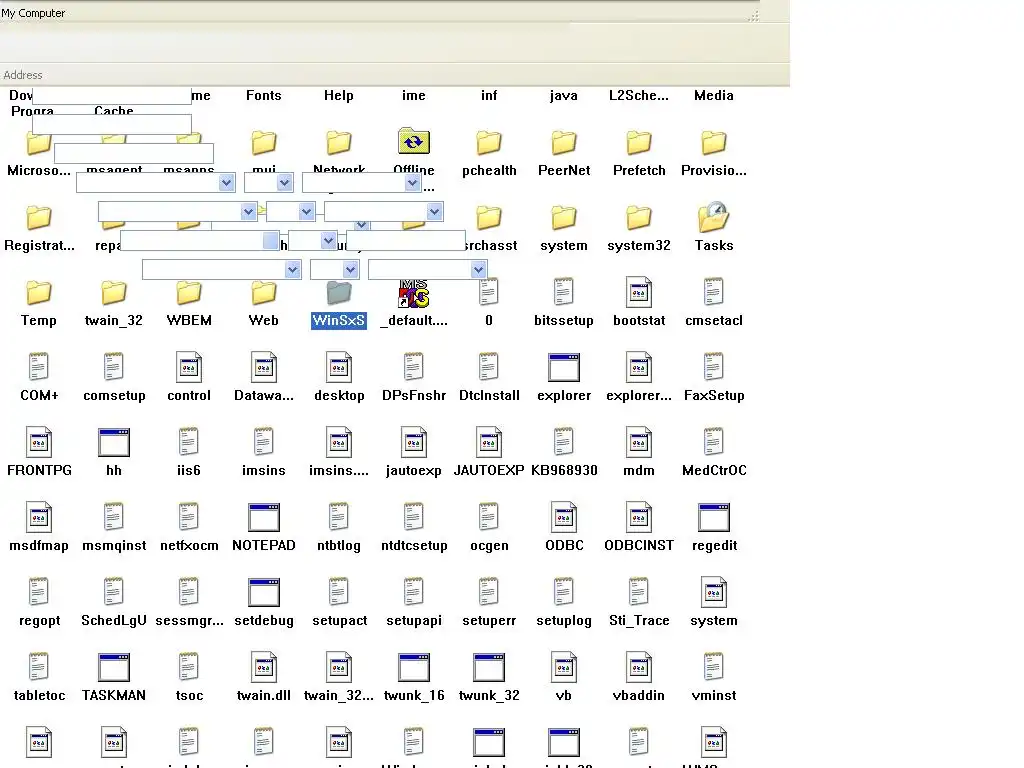Image resolution: width=1024 pixels, height=768 pixels.
Task: Select the SchedLgU text file icon
Action: (x=114, y=592)
